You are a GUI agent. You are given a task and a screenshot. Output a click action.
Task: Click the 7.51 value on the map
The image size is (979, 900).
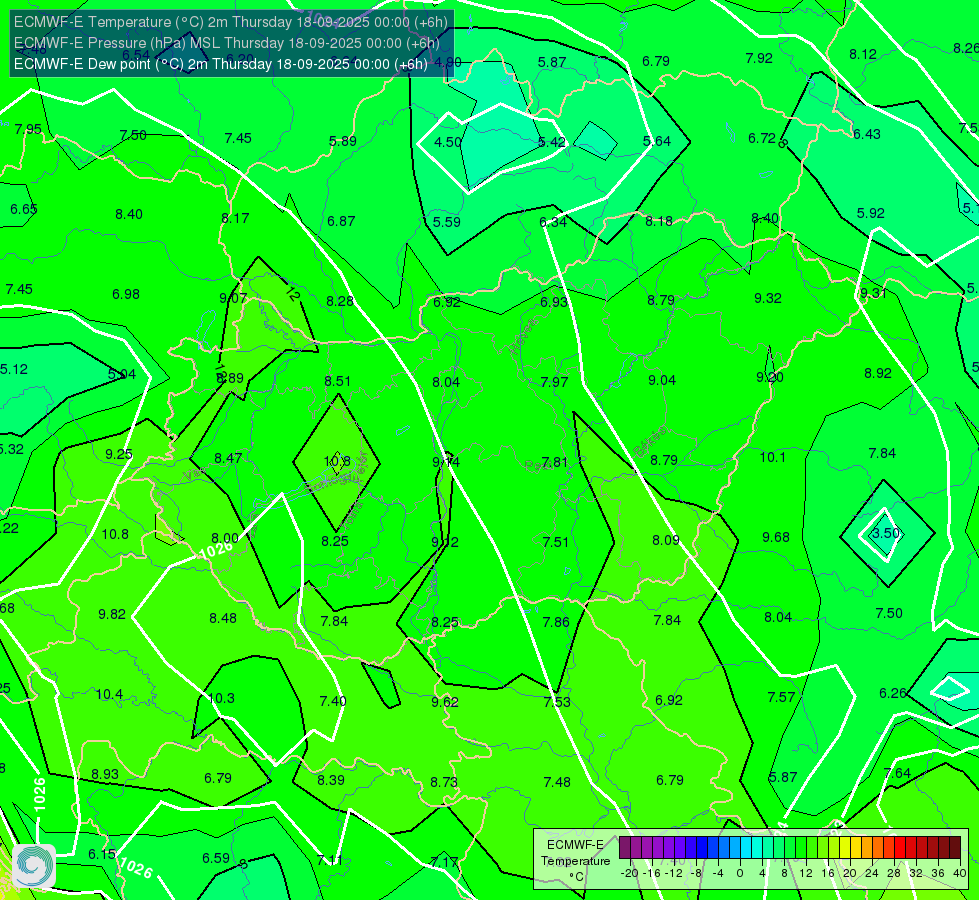tap(556, 541)
